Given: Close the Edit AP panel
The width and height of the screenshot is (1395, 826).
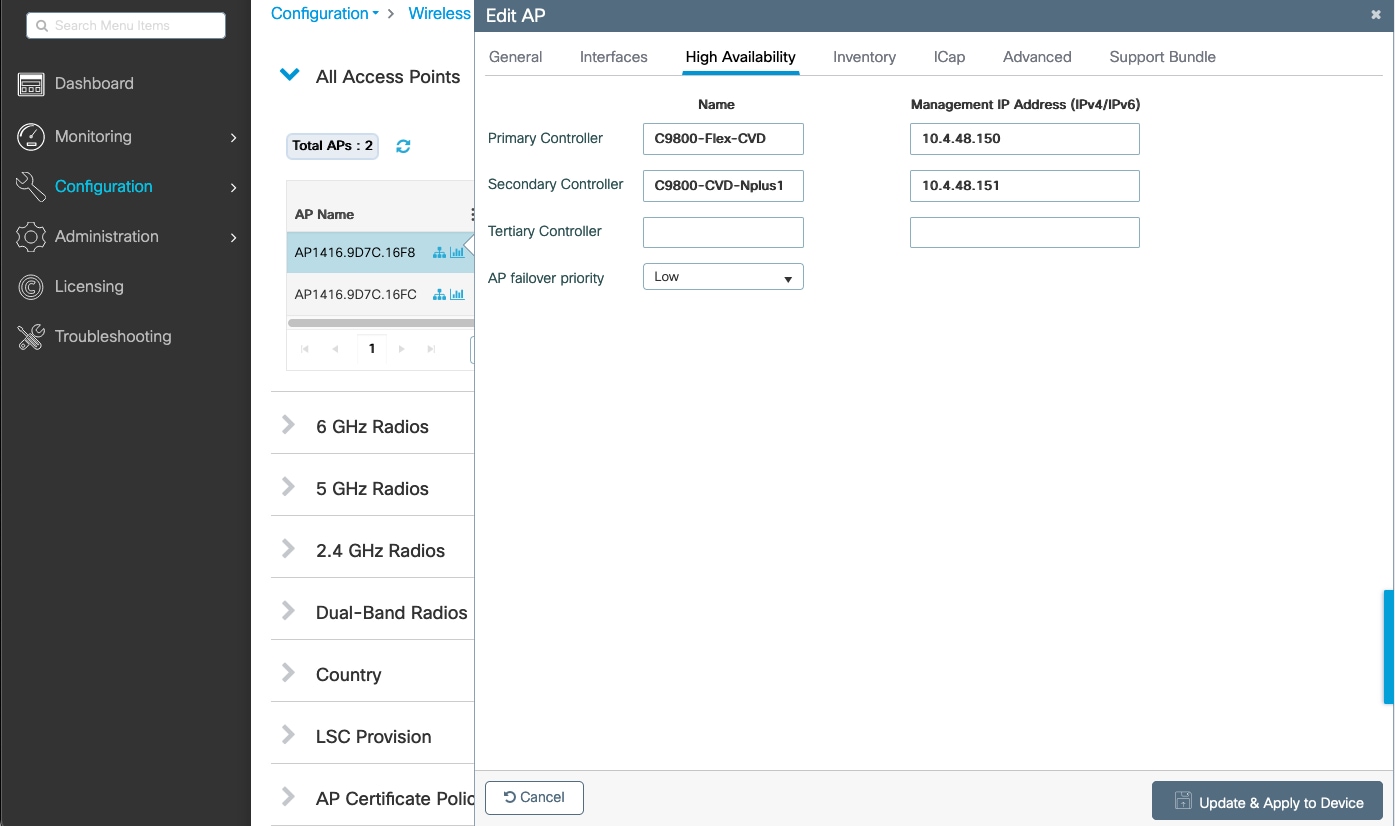Looking at the screenshot, I should pos(1376,15).
